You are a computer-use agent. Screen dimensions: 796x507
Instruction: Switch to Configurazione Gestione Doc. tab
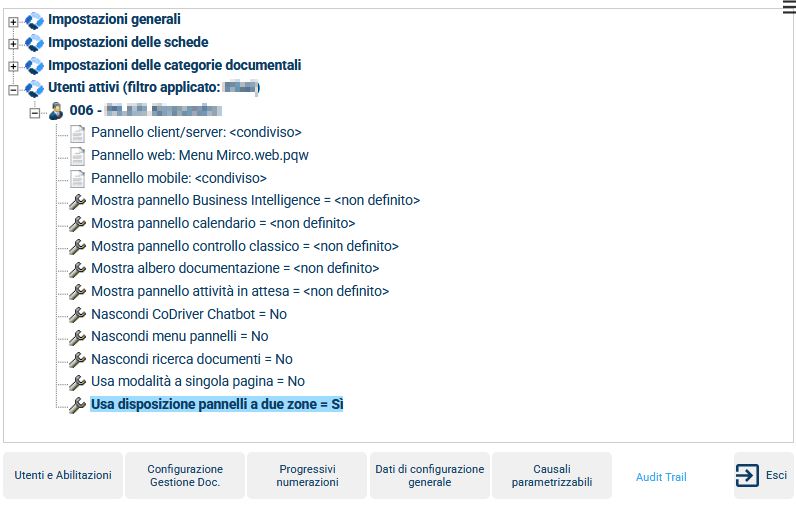tap(185, 476)
